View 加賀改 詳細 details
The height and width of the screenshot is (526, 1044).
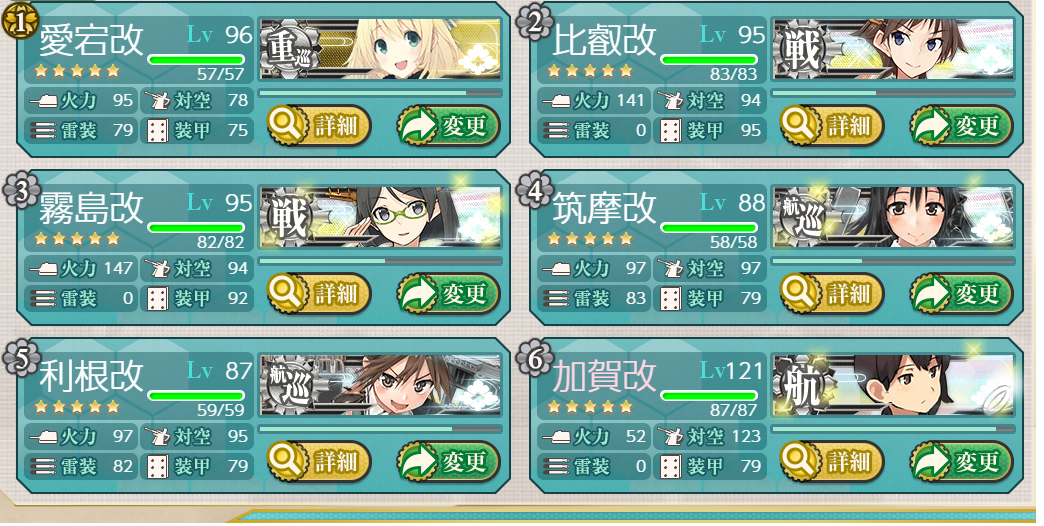tap(831, 461)
